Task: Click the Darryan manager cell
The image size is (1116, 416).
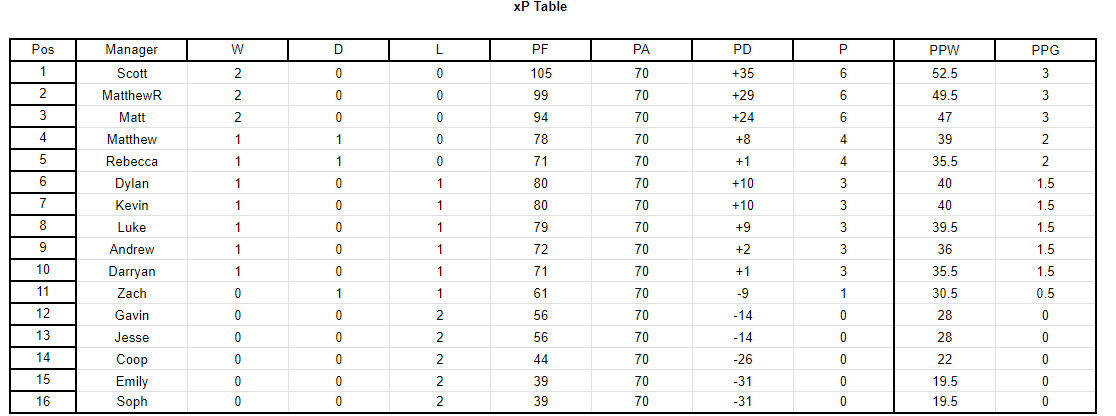Action: click(132, 271)
